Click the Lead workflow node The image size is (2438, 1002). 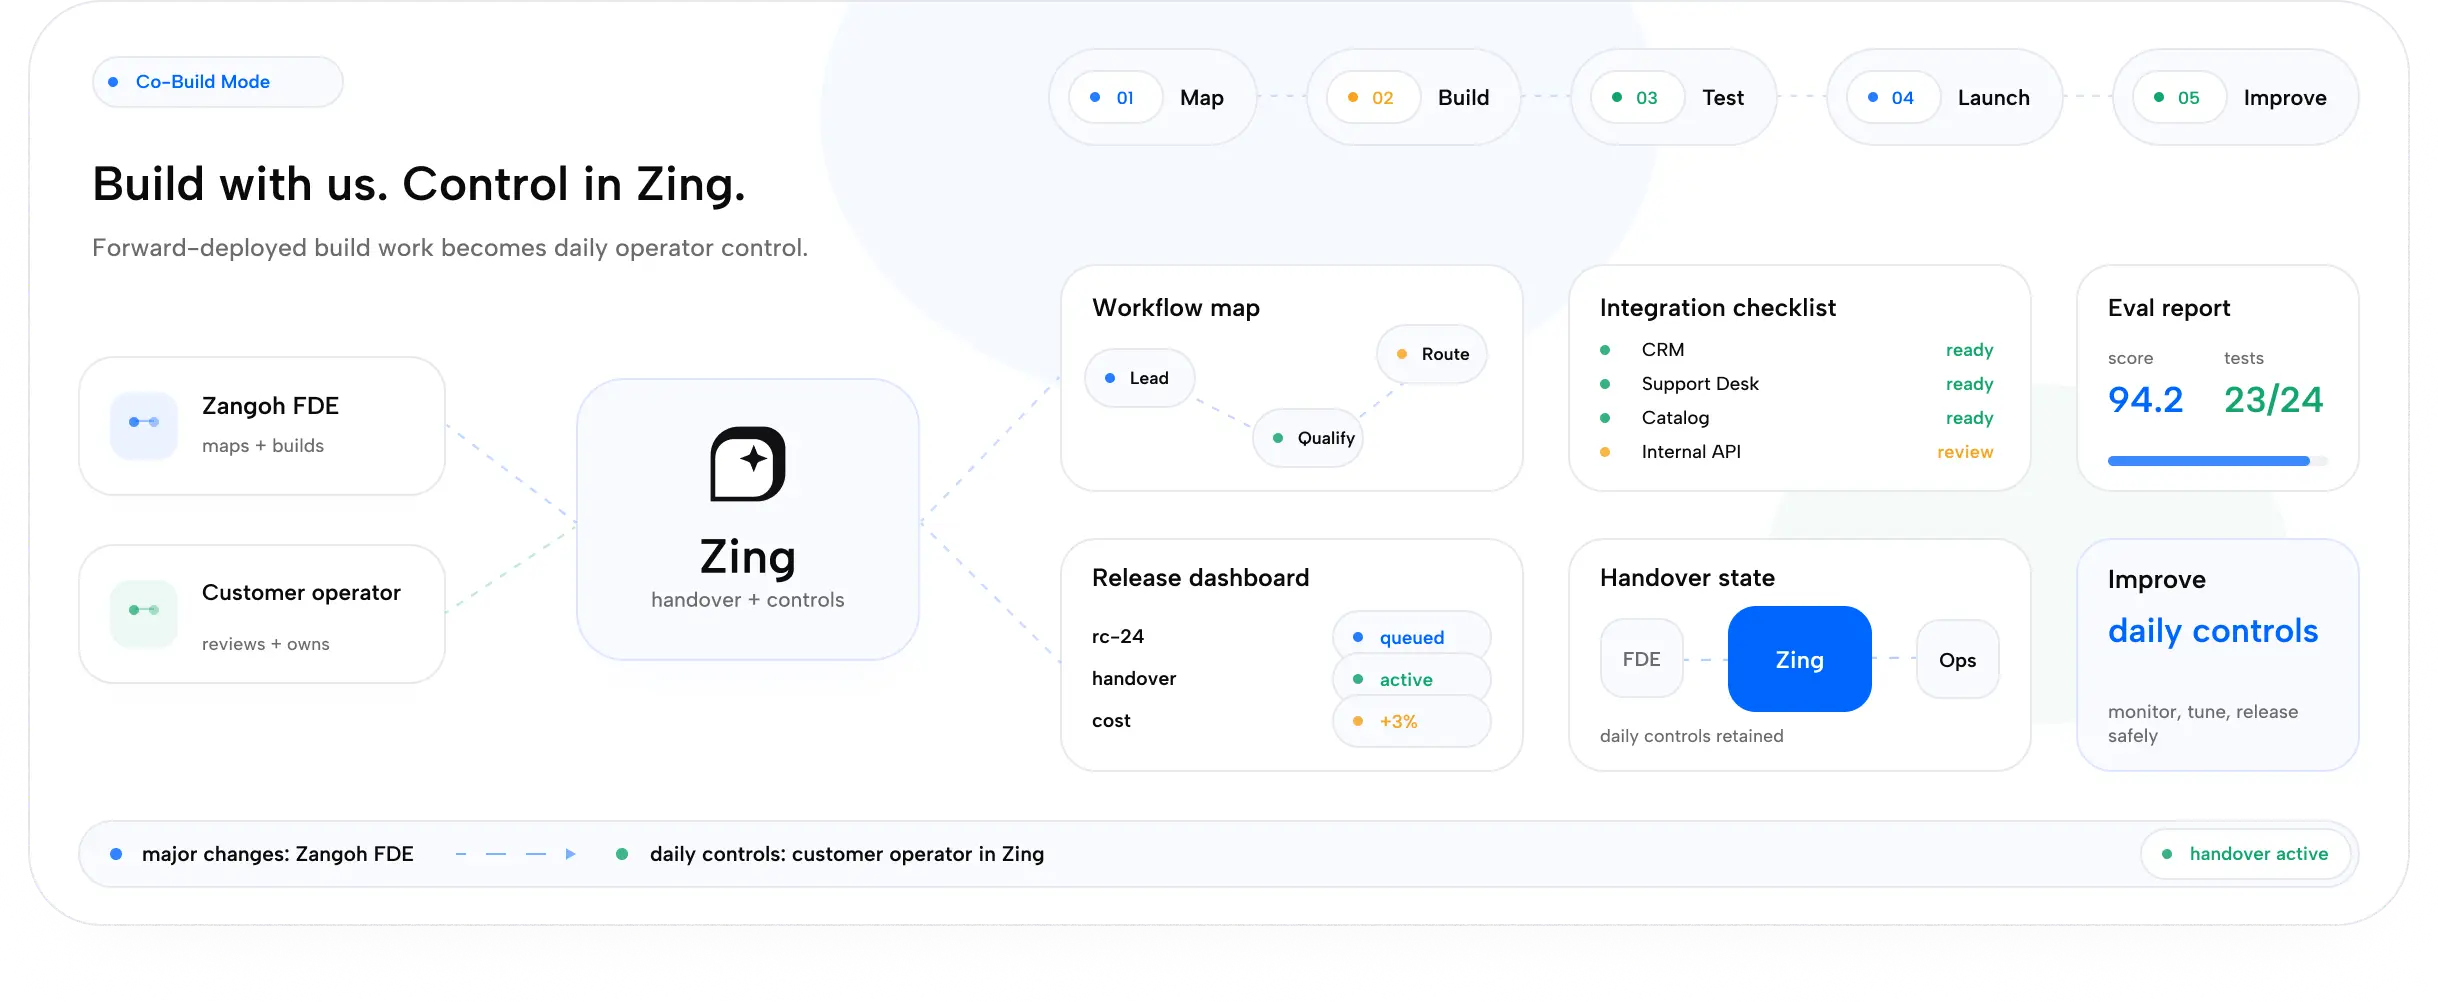tap(1140, 378)
